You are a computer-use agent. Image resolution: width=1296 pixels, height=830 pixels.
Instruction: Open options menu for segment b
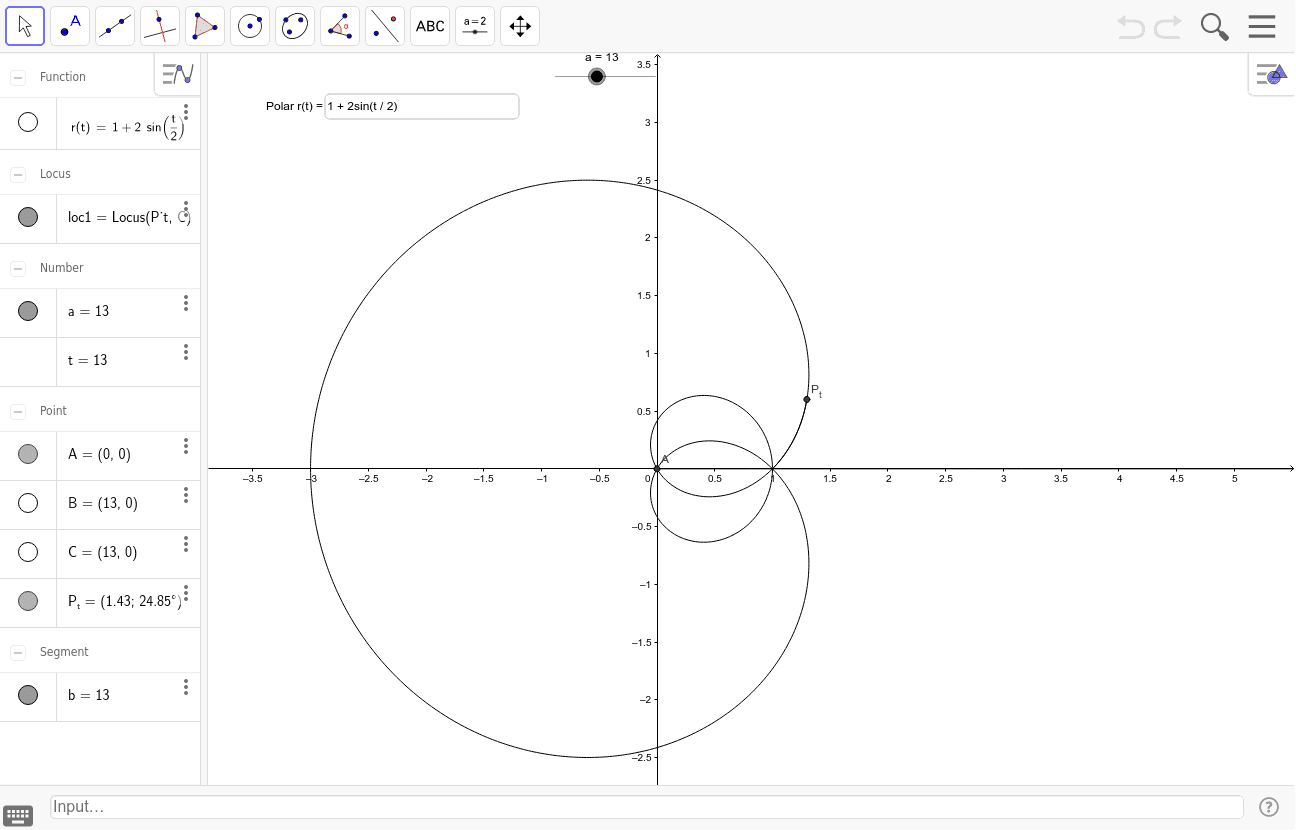coord(186,687)
